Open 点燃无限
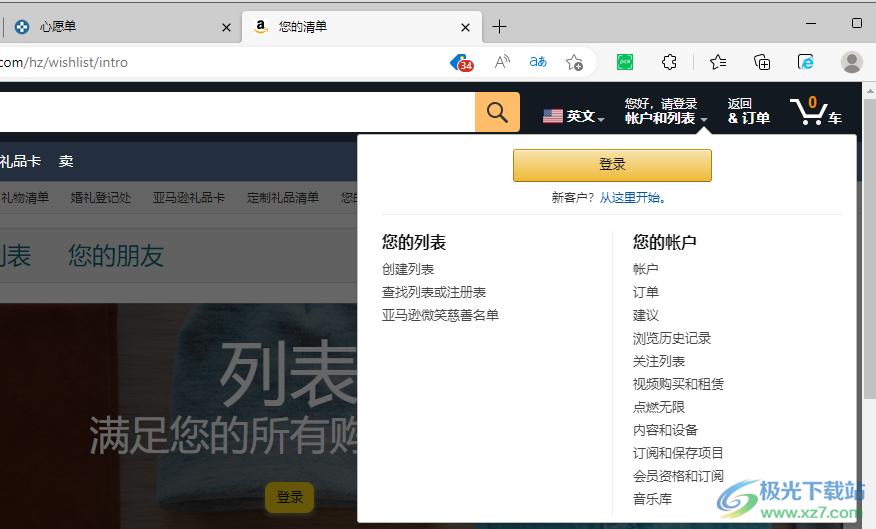The width and height of the screenshot is (876, 529). (659, 407)
